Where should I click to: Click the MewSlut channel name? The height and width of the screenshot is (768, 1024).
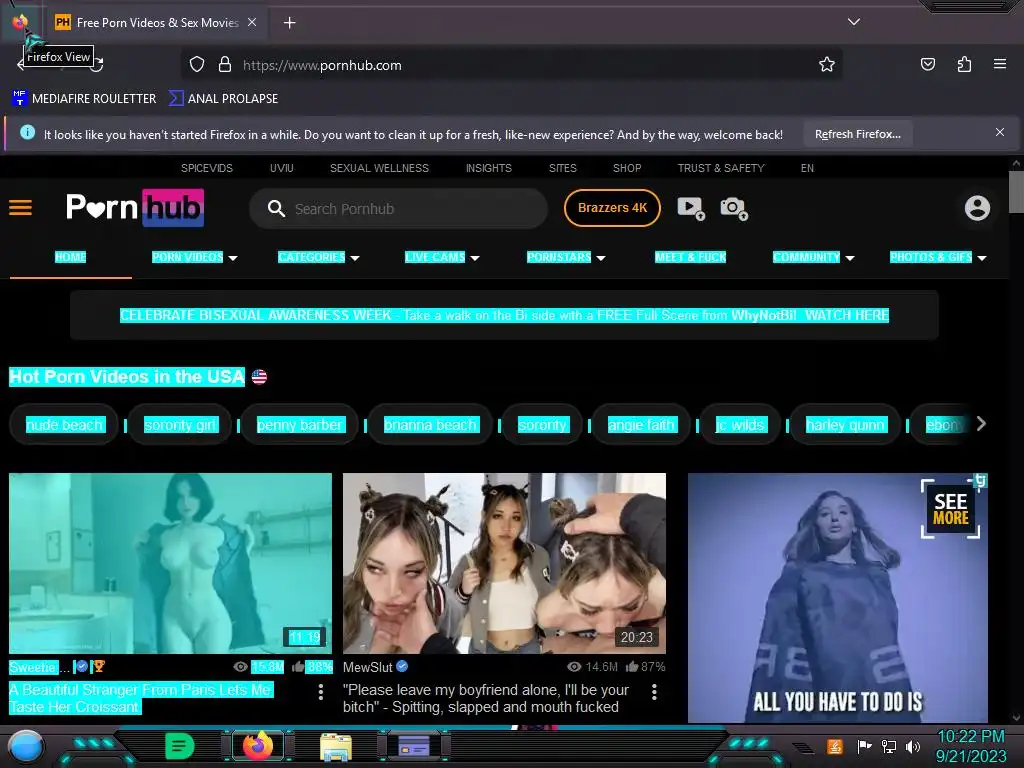coord(368,667)
